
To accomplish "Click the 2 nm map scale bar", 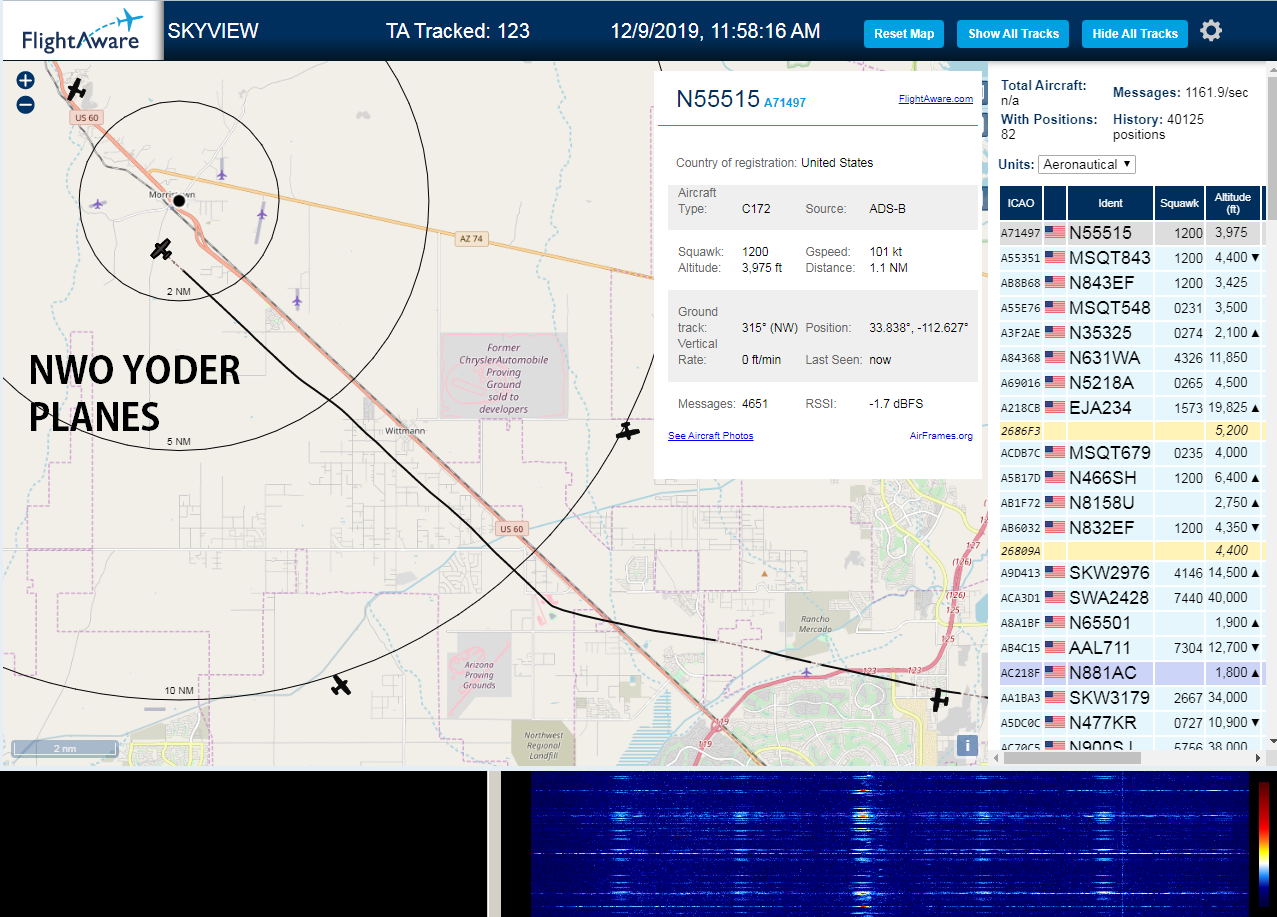I will coord(64,748).
